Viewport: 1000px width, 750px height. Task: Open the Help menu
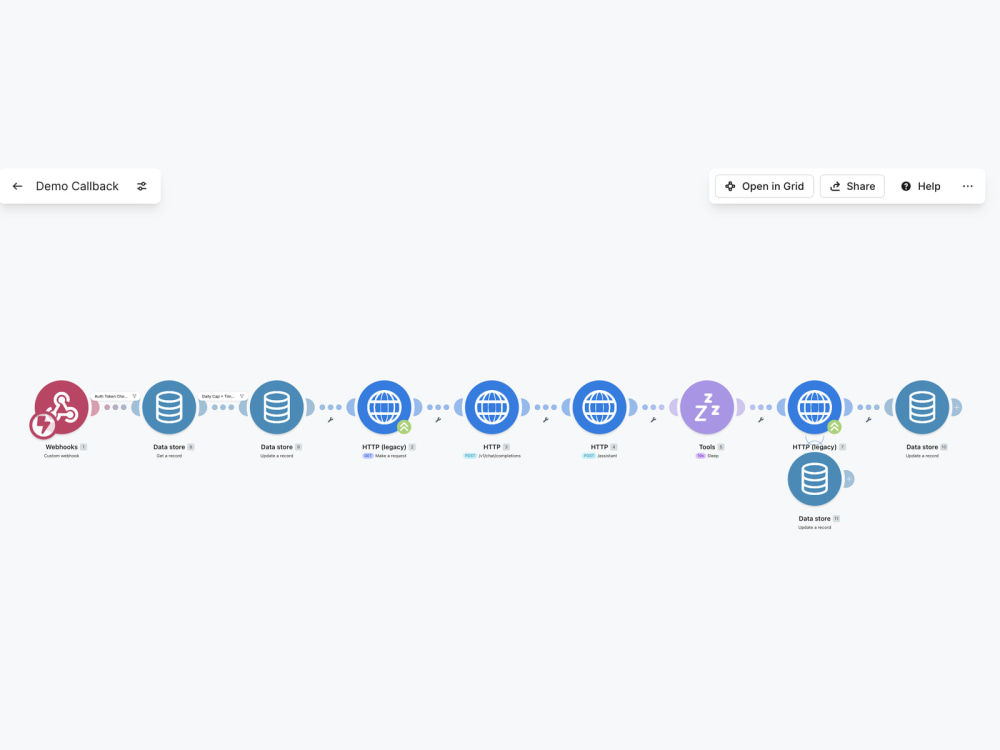click(920, 186)
